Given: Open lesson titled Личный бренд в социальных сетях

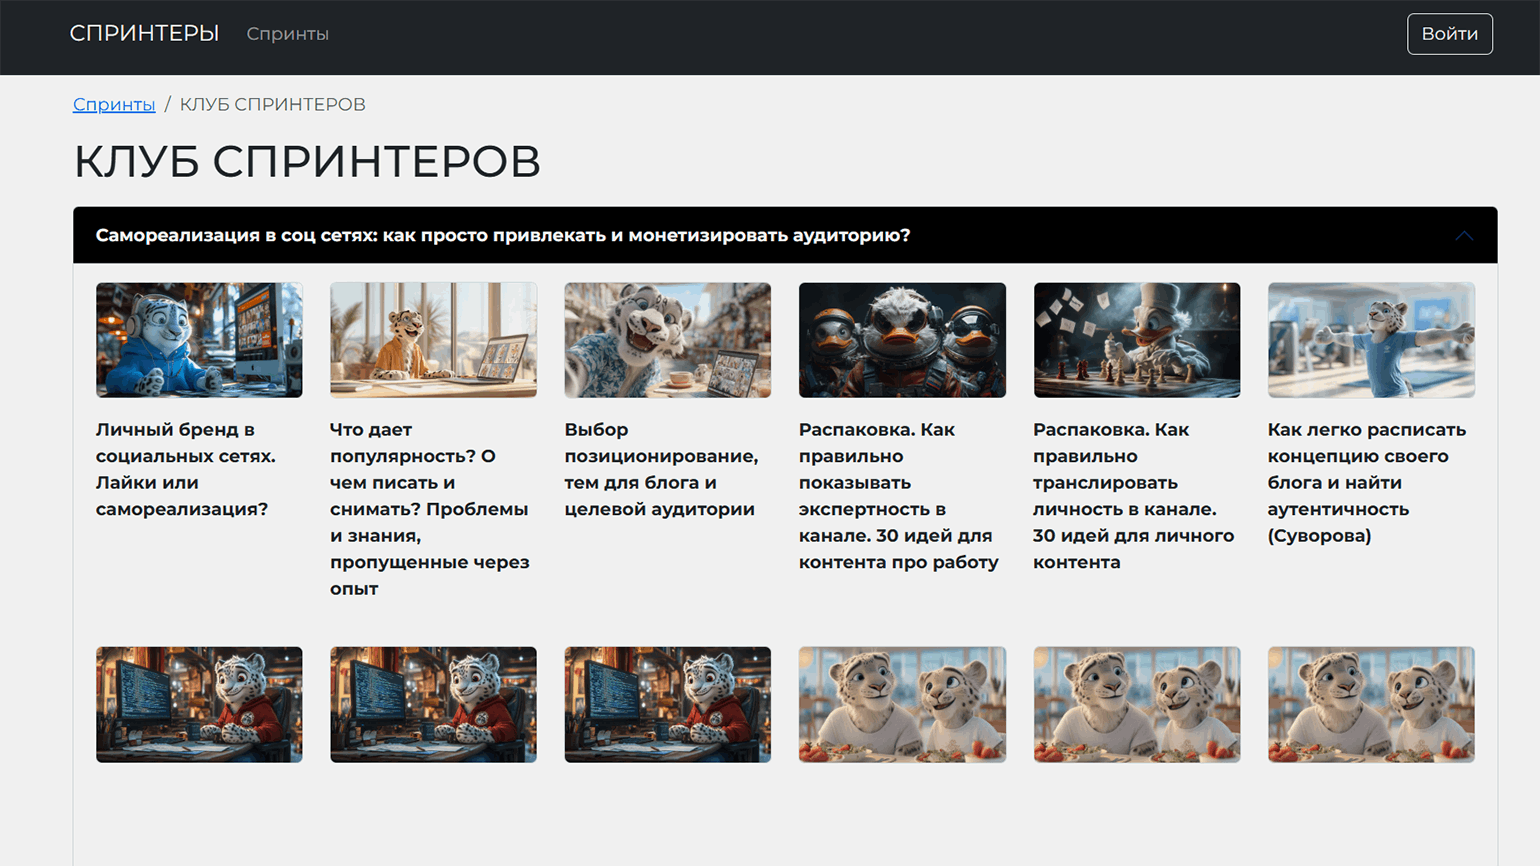Looking at the screenshot, I should (186, 469).
